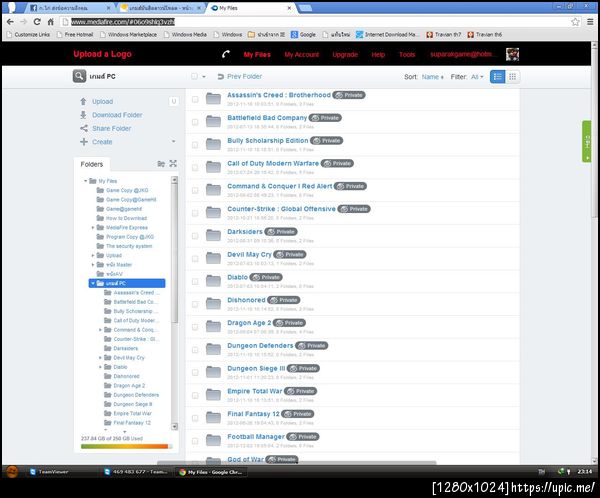
Task: Tick checkbox for Counter-Strike Global Offensive
Action: click(195, 213)
